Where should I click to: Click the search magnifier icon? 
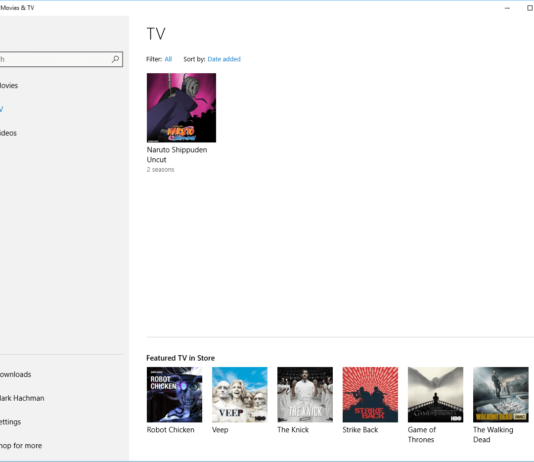point(115,59)
